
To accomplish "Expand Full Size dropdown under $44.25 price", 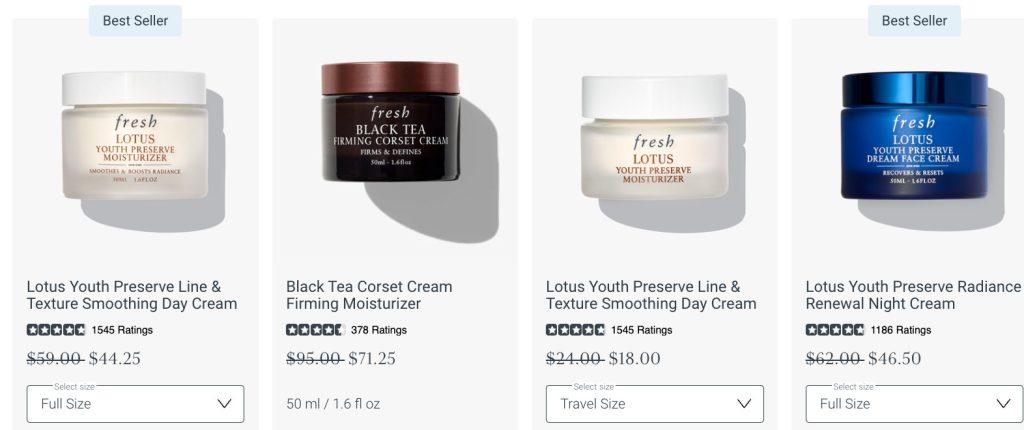I will pos(135,404).
